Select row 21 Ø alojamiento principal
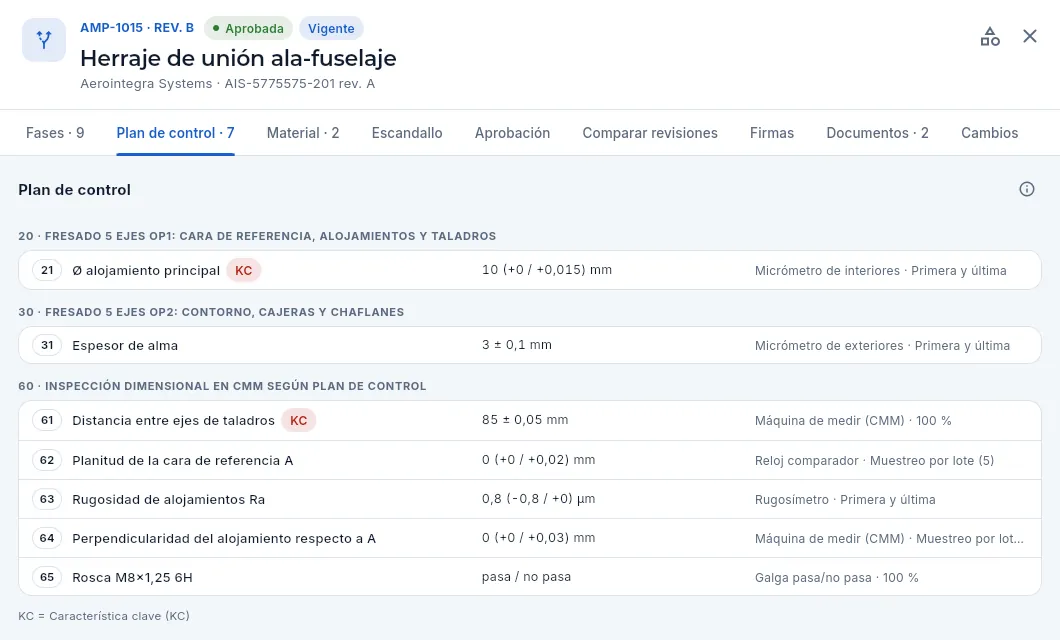1060x640 pixels. point(530,270)
